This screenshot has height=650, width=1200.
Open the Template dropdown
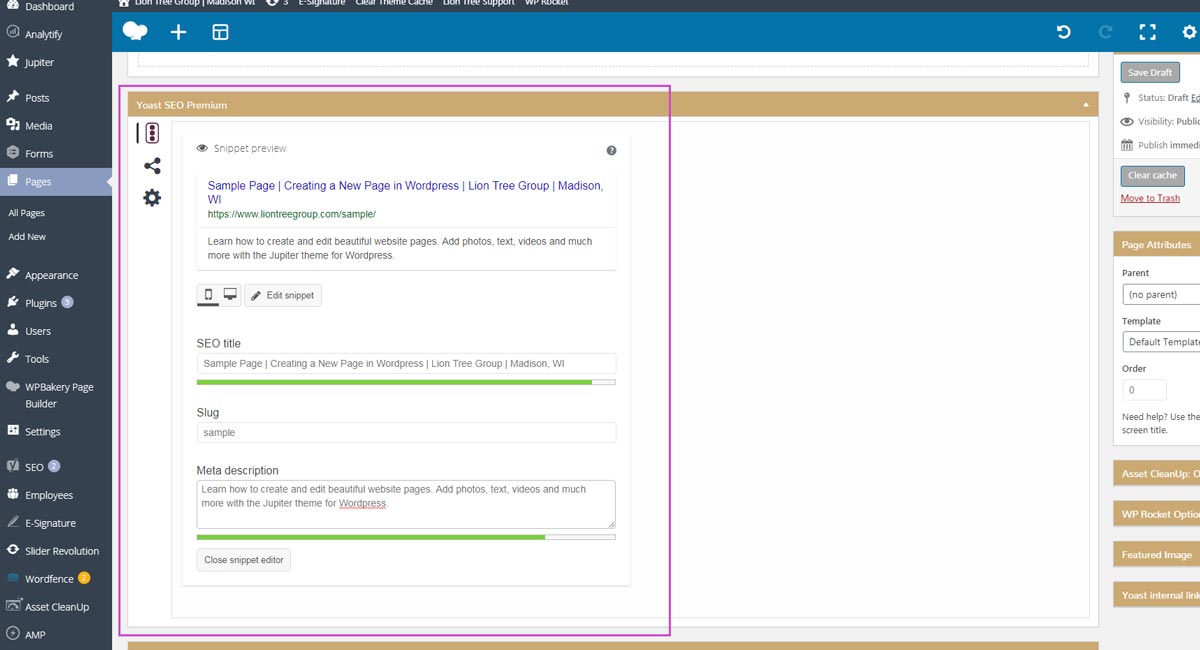[x=1161, y=342]
